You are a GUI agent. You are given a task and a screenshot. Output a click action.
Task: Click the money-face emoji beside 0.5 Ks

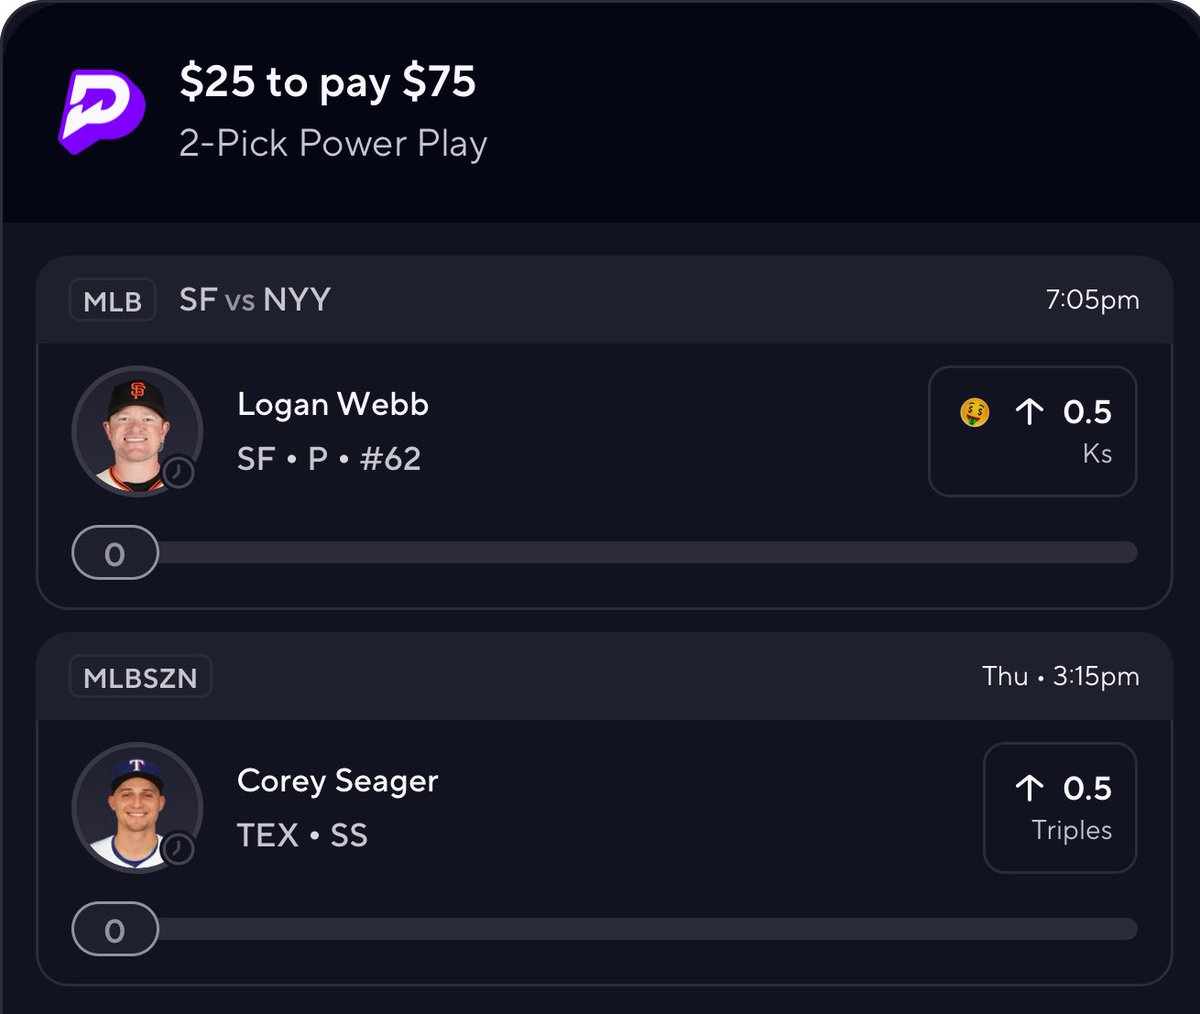975,412
